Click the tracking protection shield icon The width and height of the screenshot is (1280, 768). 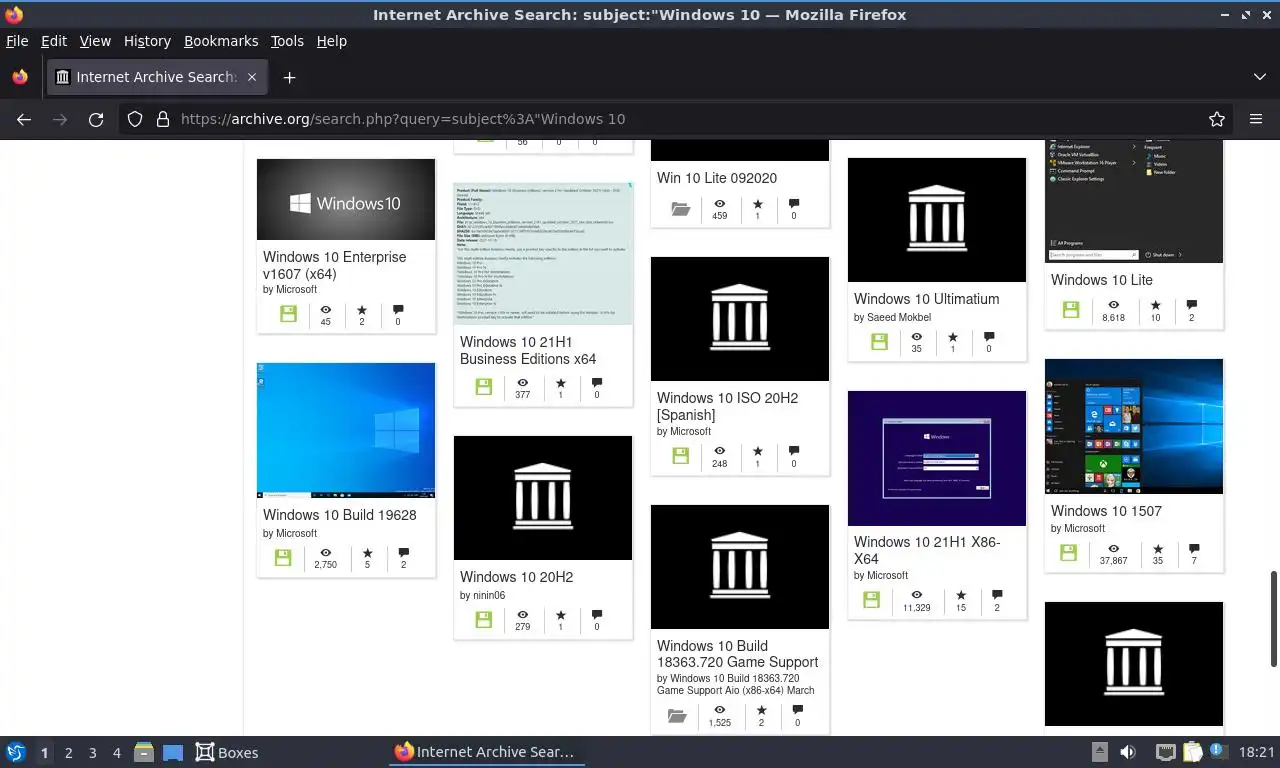[x=135, y=119]
